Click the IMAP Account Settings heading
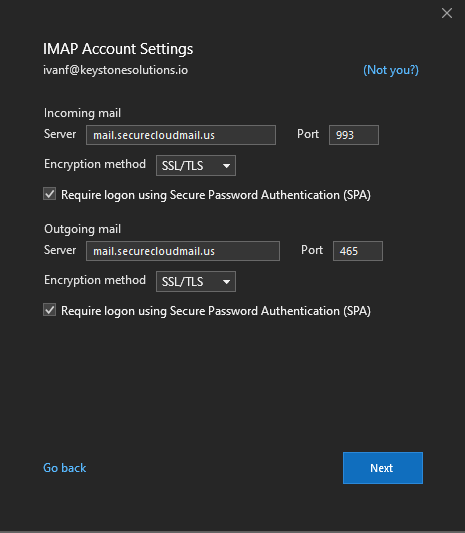Screen dimensions: 465x533 click(118, 49)
